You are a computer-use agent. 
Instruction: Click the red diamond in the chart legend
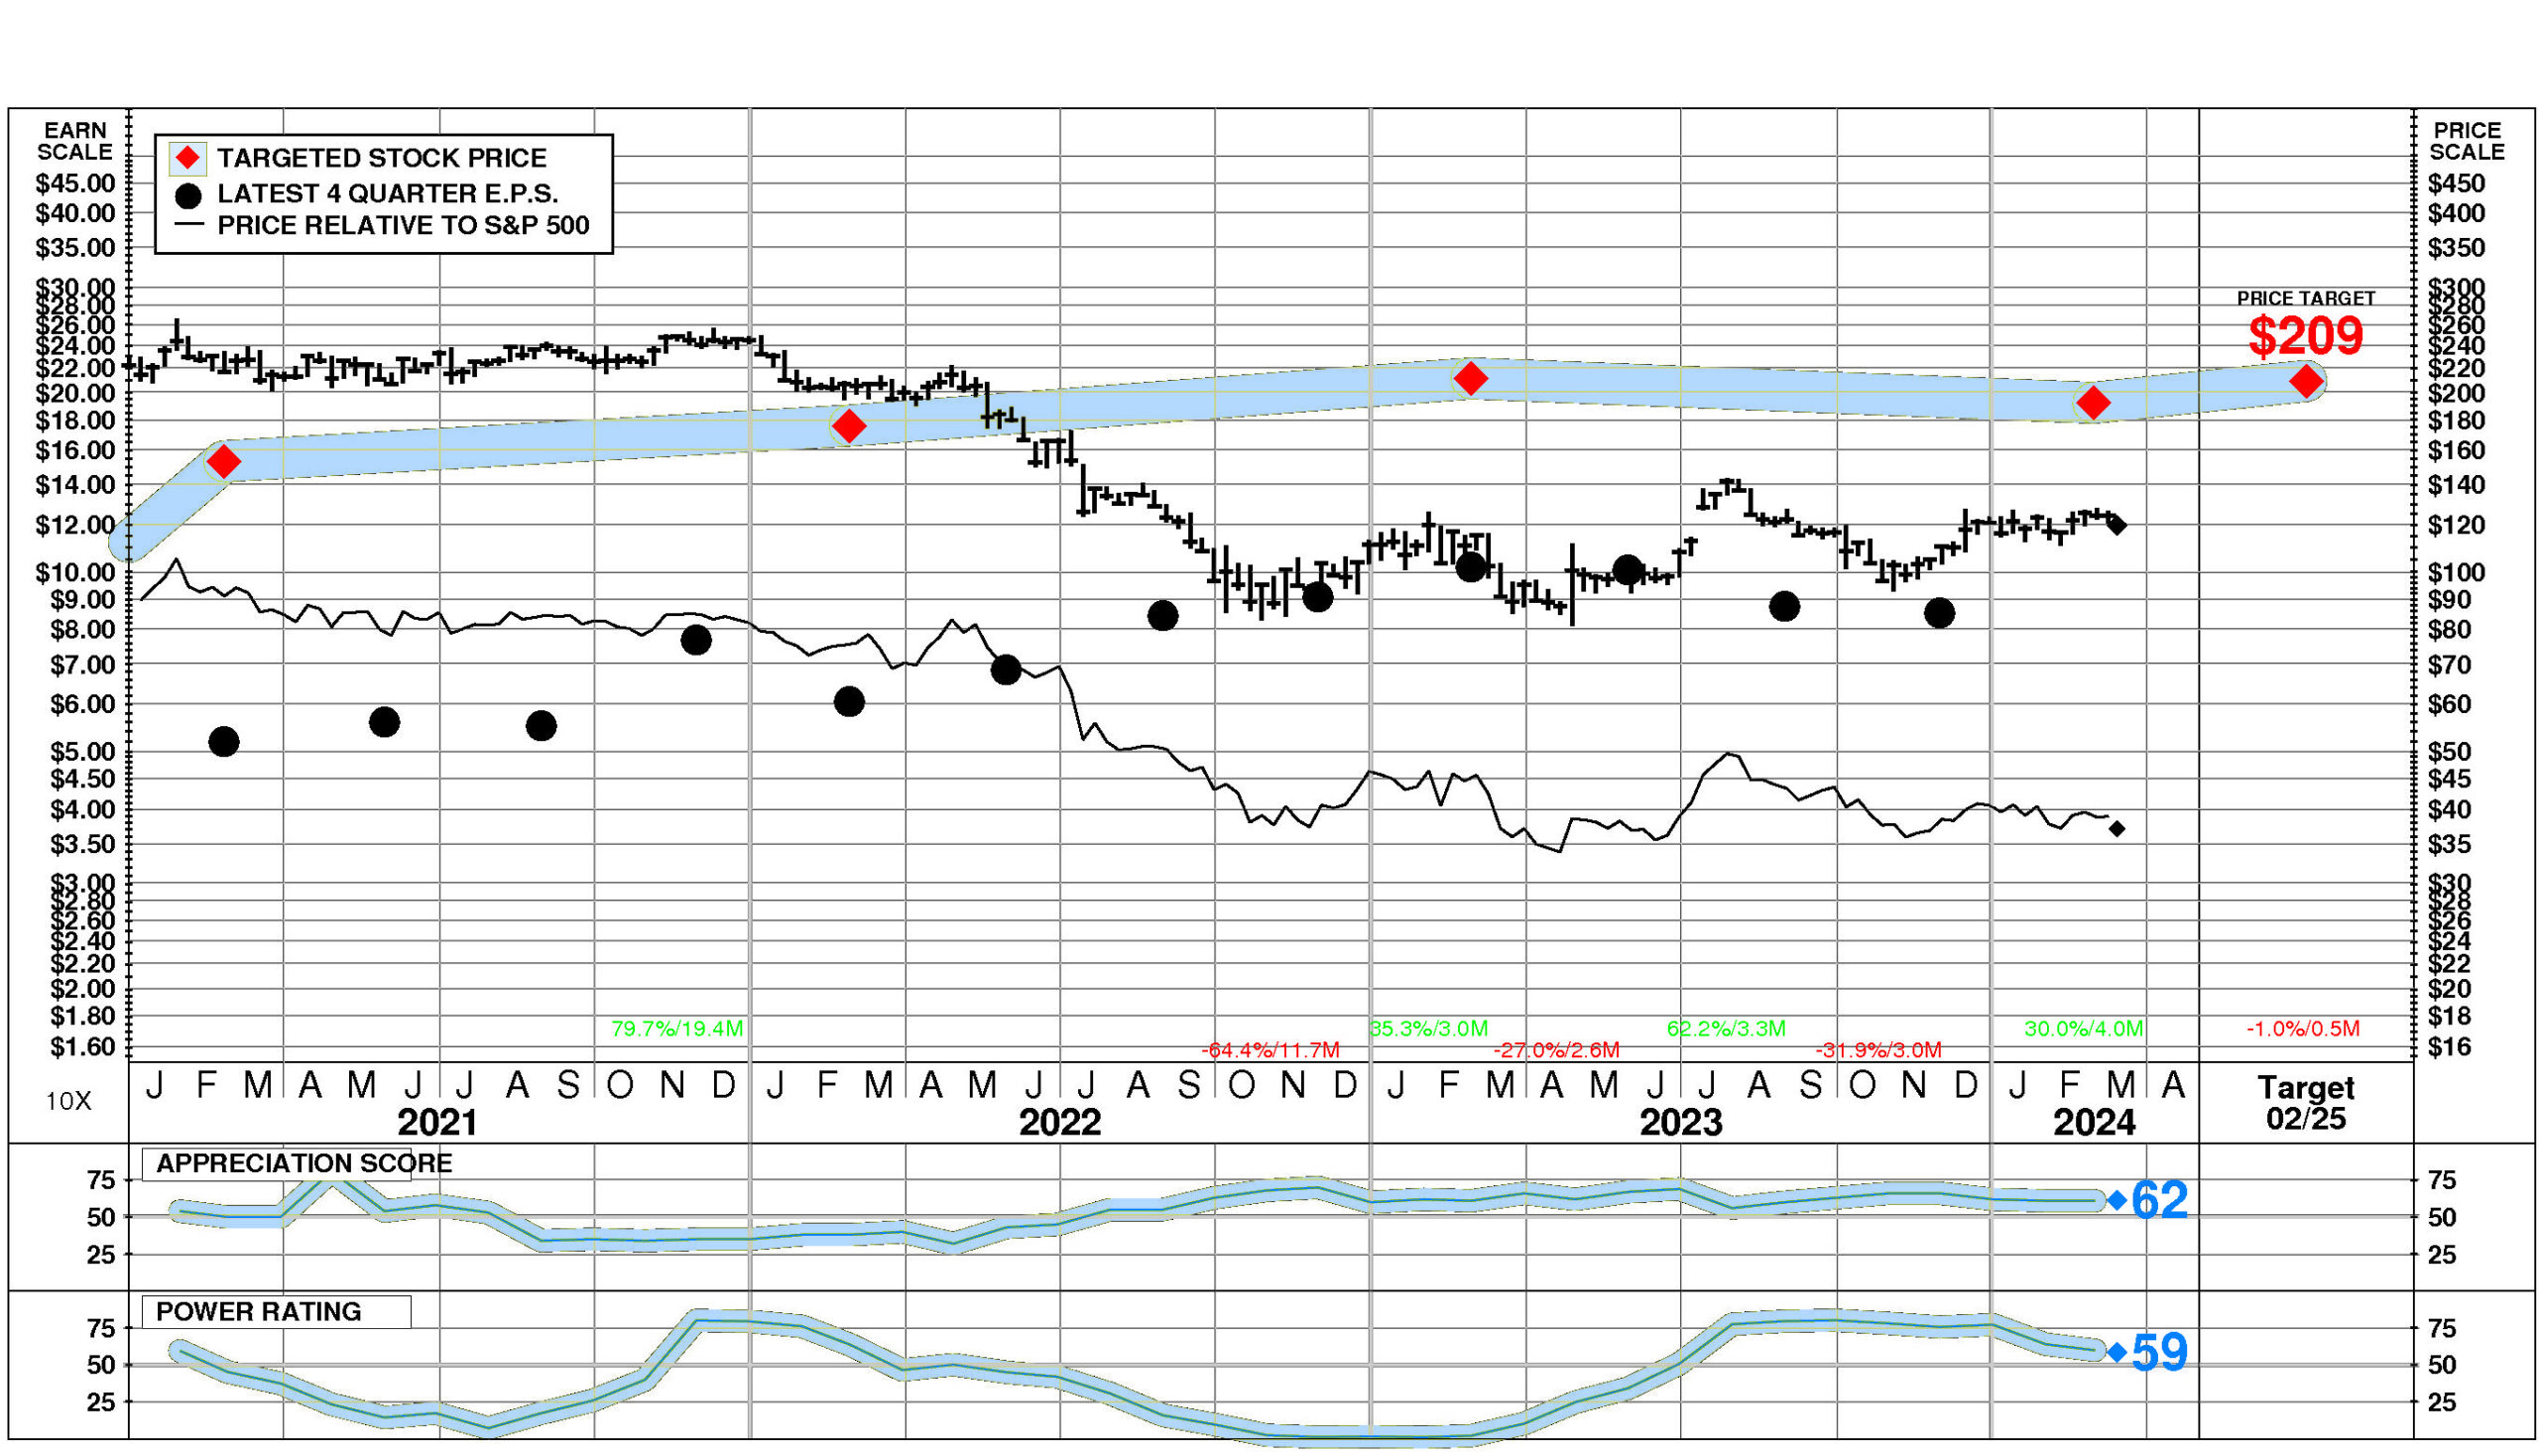tap(187, 158)
